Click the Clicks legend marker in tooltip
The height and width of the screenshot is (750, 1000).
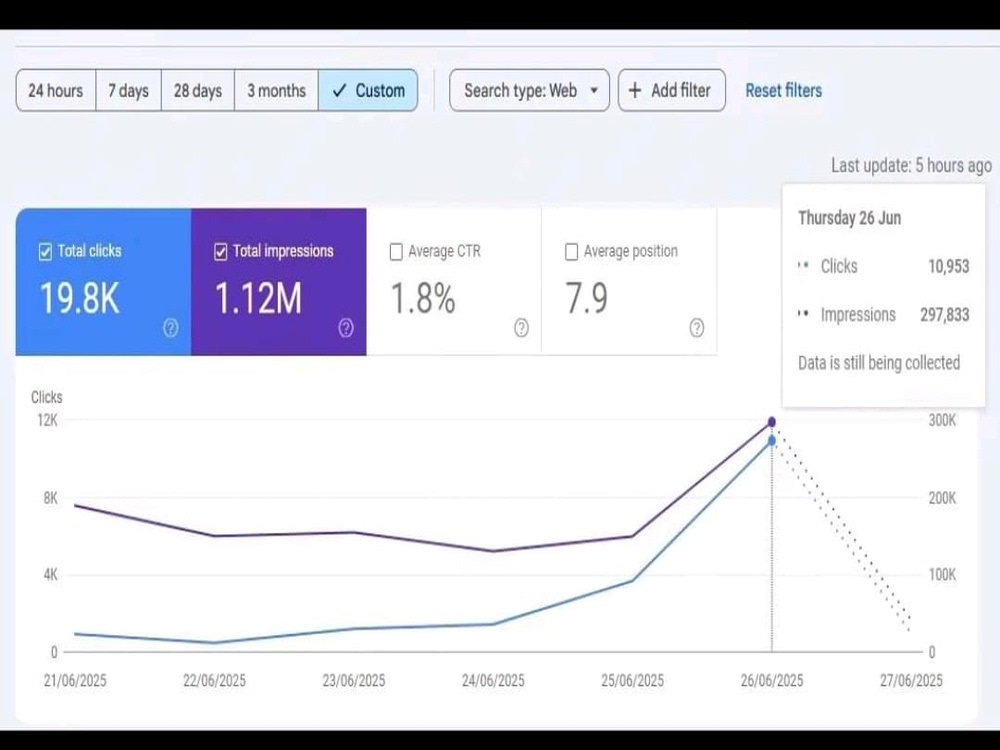[804, 265]
